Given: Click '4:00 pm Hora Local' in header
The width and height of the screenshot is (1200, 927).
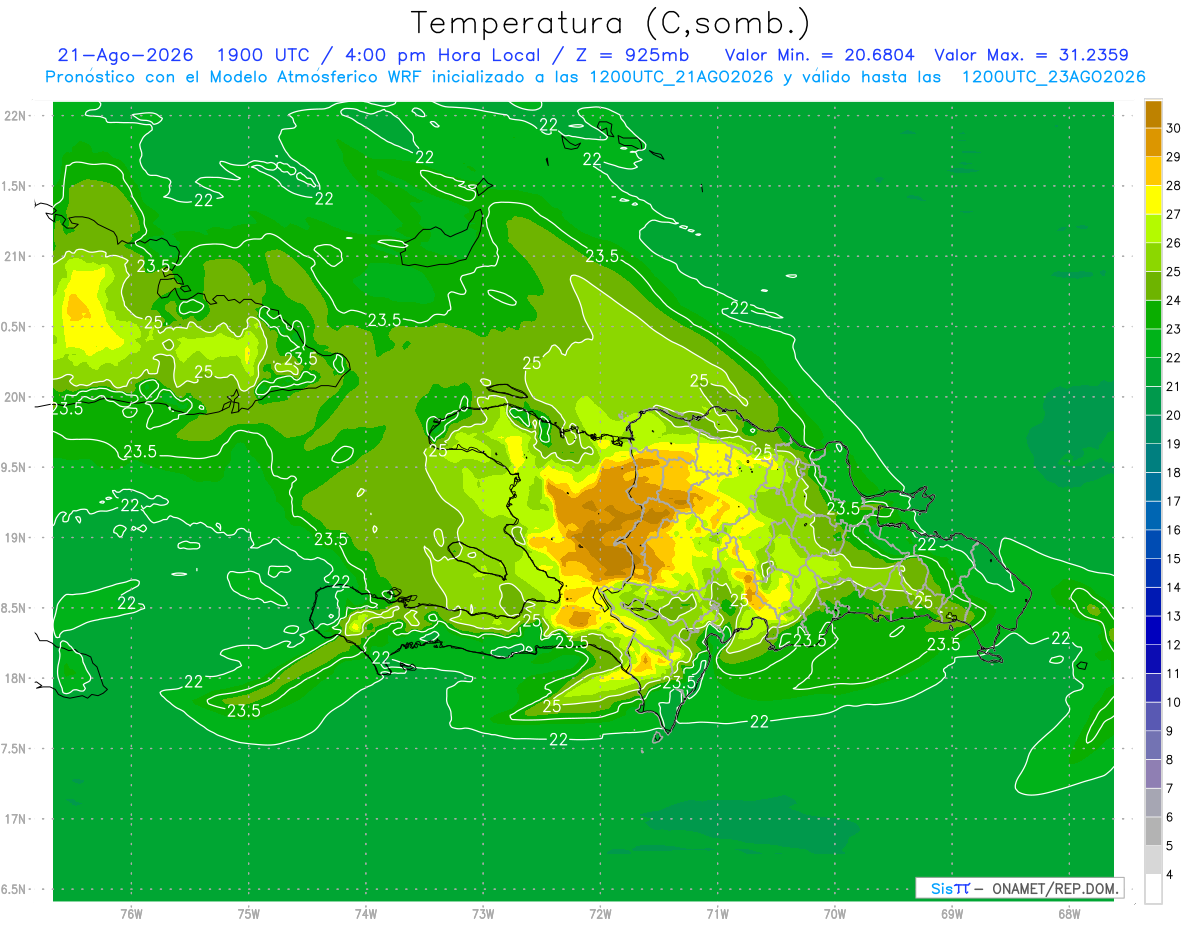Looking at the screenshot, I should click(445, 55).
